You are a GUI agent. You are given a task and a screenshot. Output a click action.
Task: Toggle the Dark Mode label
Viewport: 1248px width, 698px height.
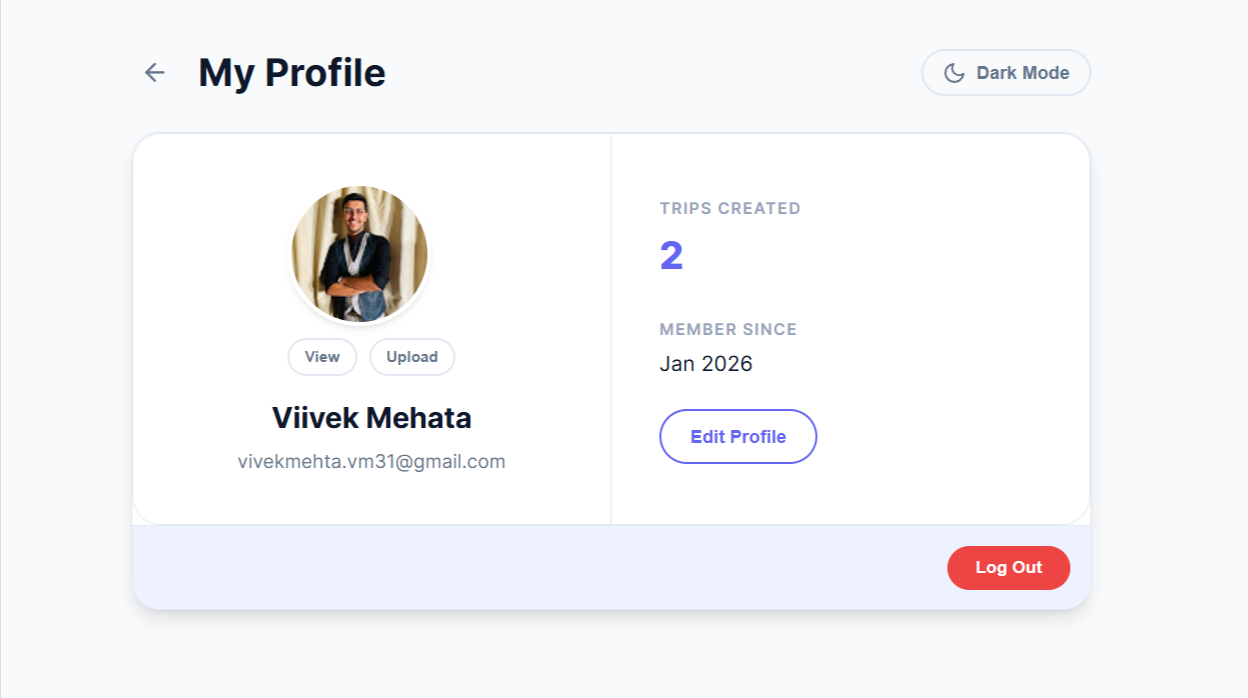click(x=1022, y=73)
